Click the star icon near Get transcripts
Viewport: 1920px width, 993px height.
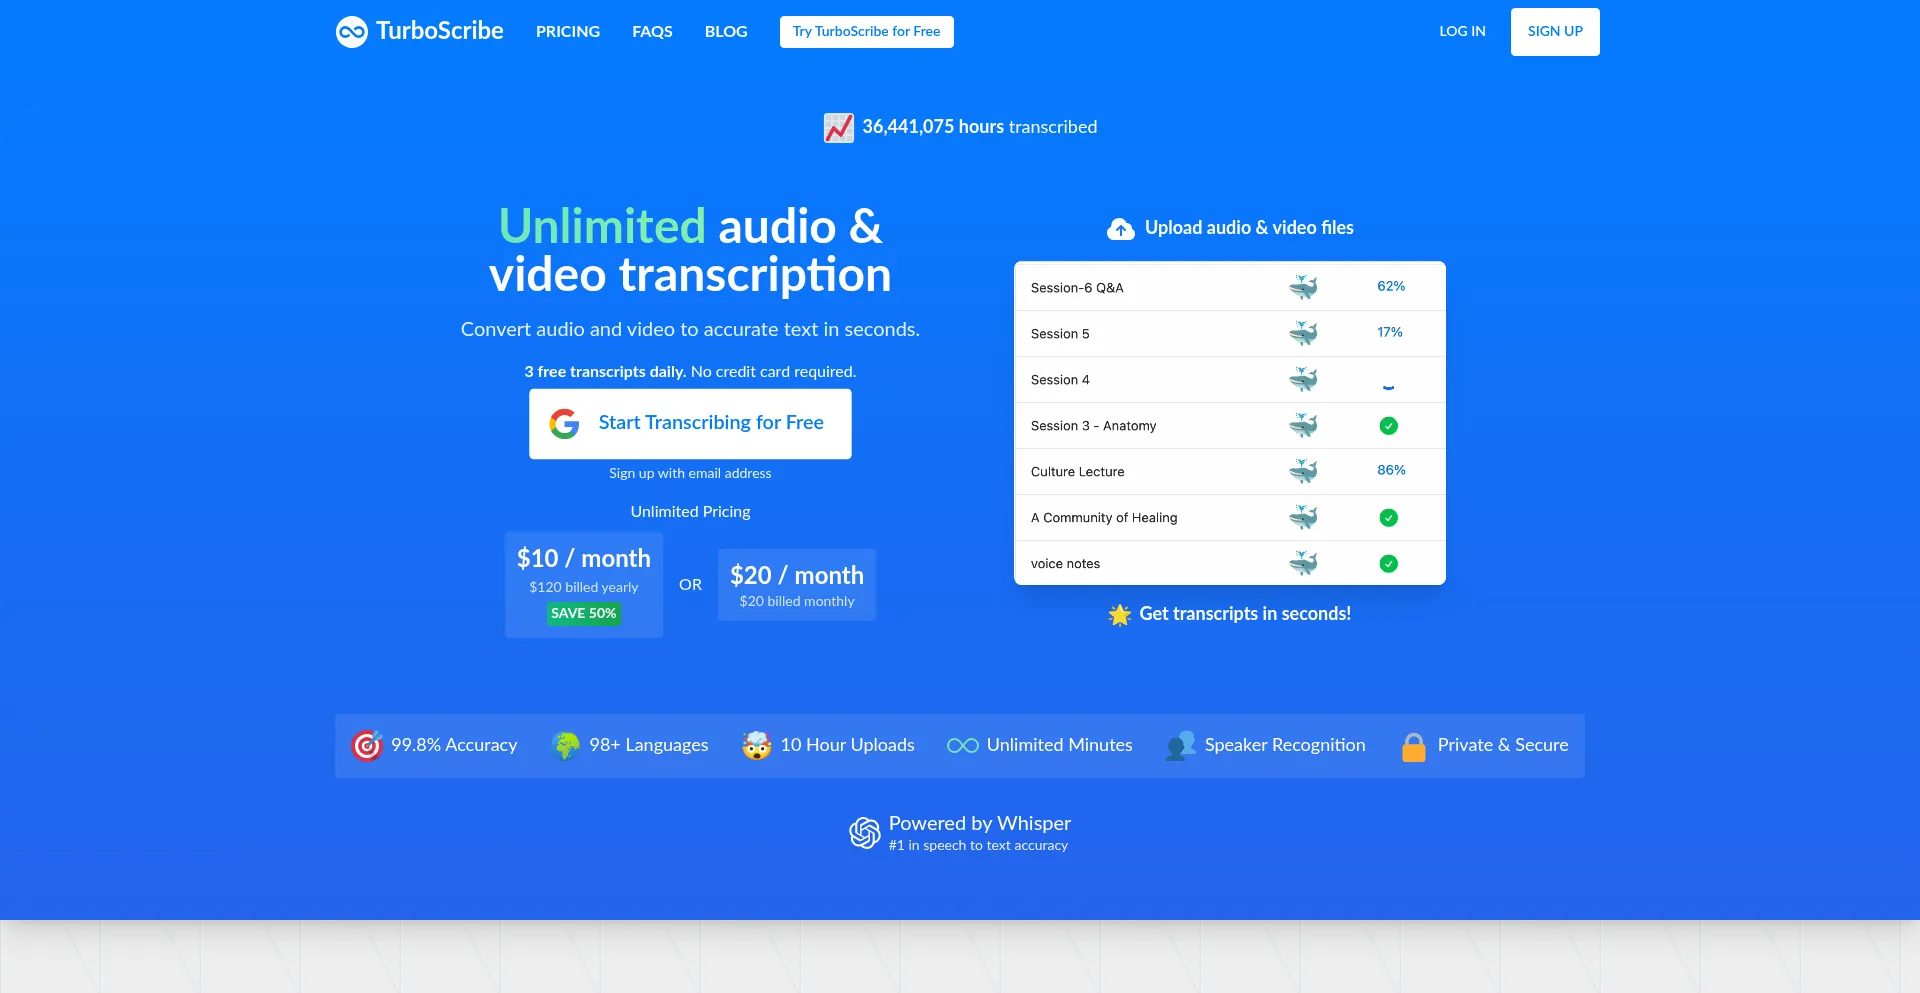[x=1120, y=615]
